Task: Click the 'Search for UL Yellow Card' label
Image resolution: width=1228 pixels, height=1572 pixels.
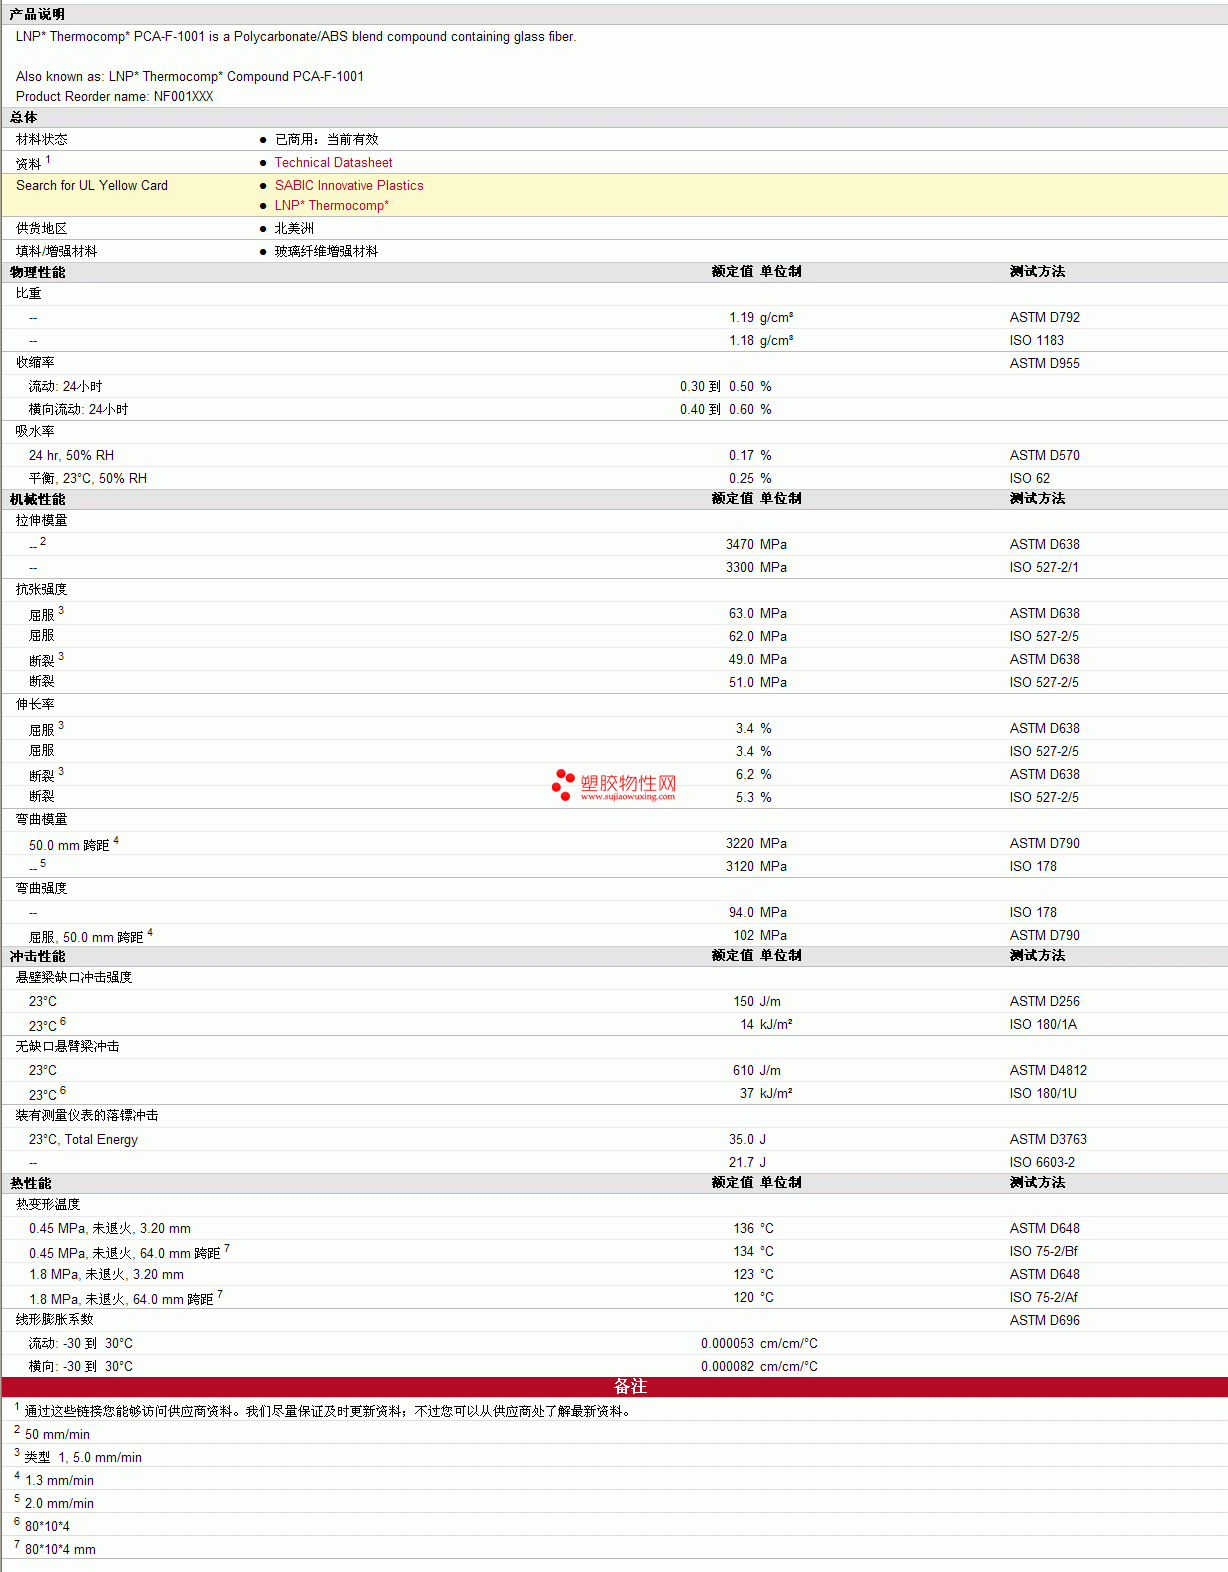Action: coord(92,185)
